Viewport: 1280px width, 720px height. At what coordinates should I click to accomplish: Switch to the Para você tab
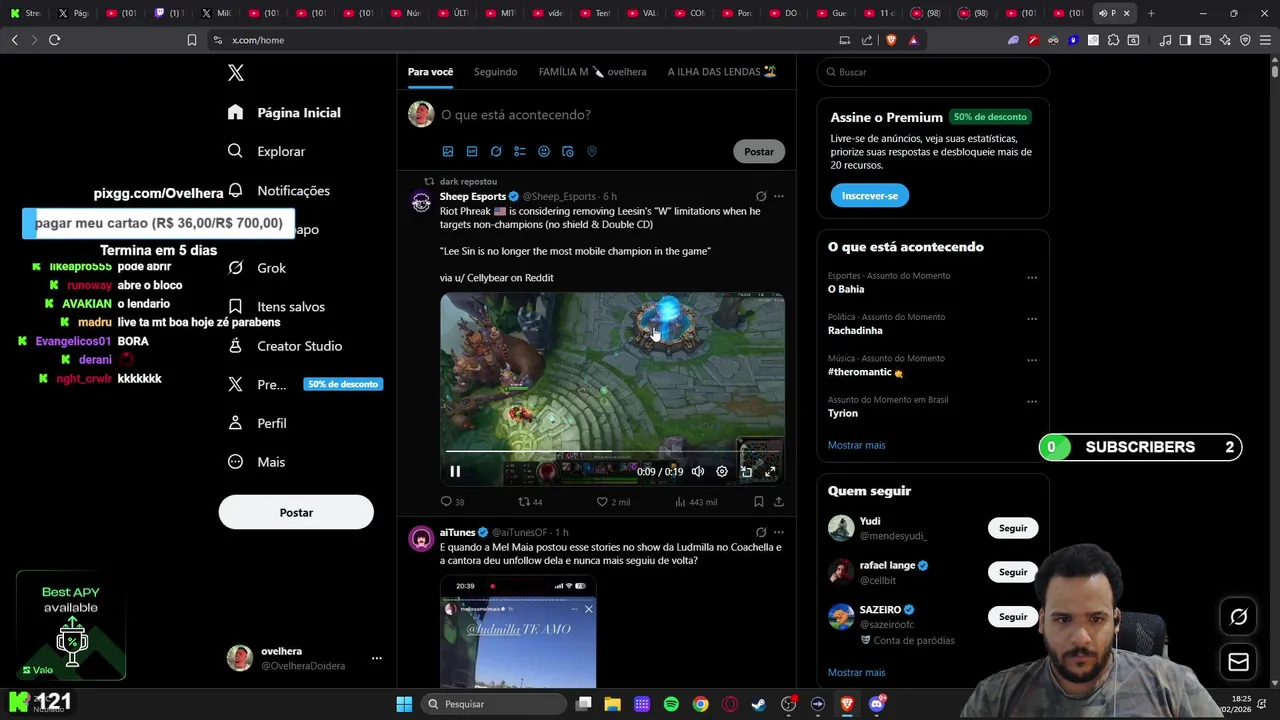(430, 72)
